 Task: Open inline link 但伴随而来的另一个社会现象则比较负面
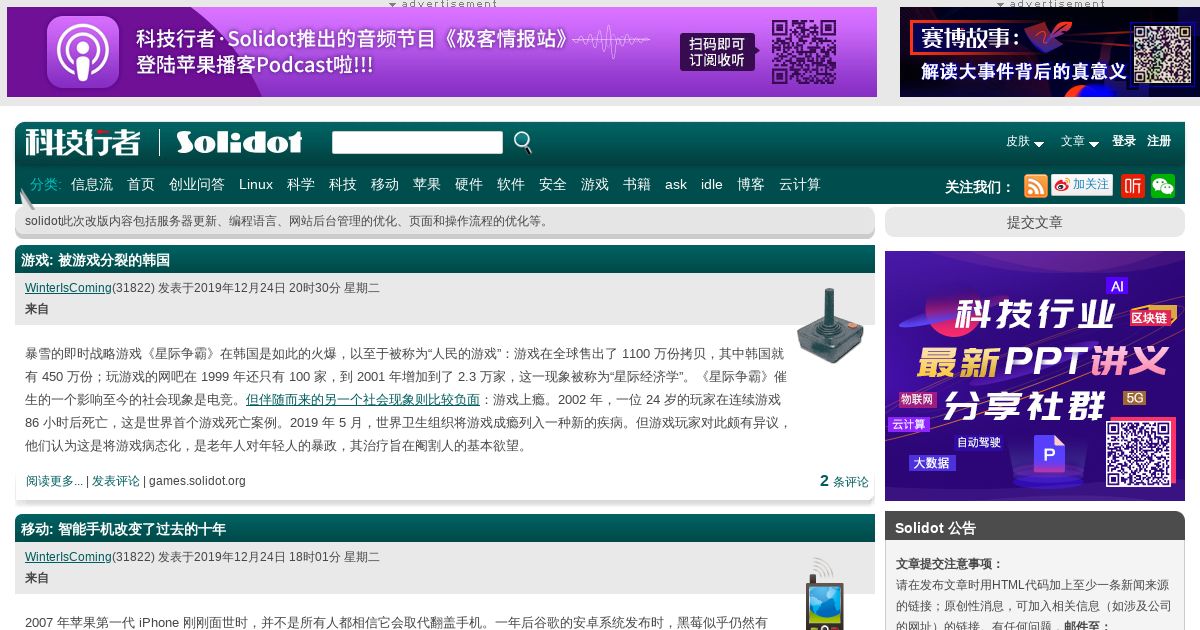[363, 399]
